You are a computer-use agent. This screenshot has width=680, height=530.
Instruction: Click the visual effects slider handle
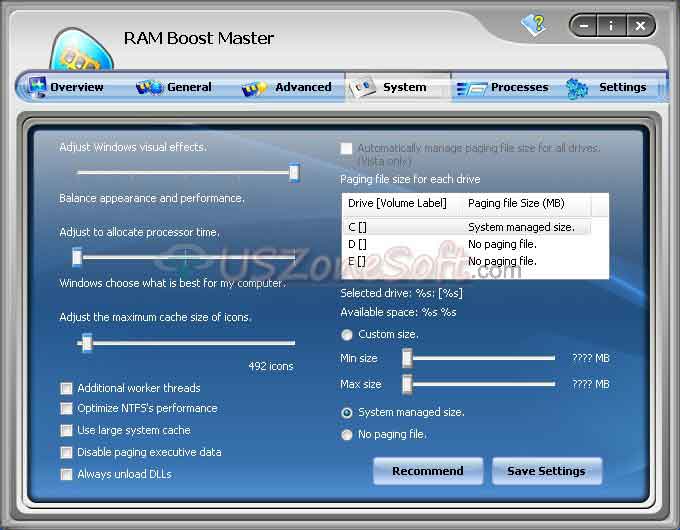[x=294, y=172]
